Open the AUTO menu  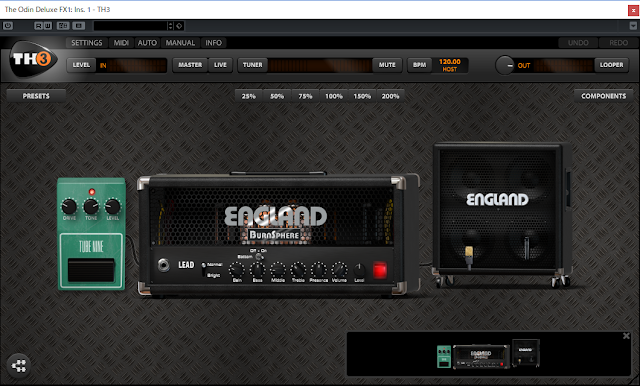147,42
